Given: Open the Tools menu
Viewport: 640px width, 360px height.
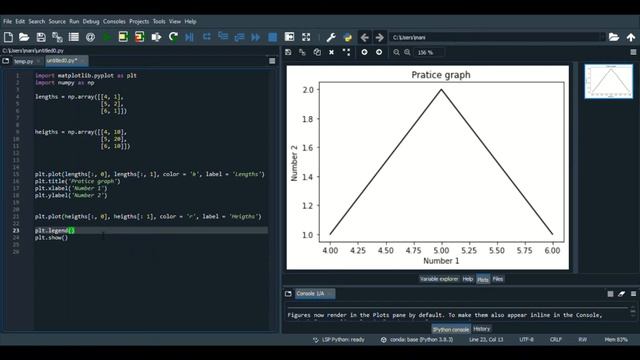Looking at the screenshot, I should coord(159,21).
